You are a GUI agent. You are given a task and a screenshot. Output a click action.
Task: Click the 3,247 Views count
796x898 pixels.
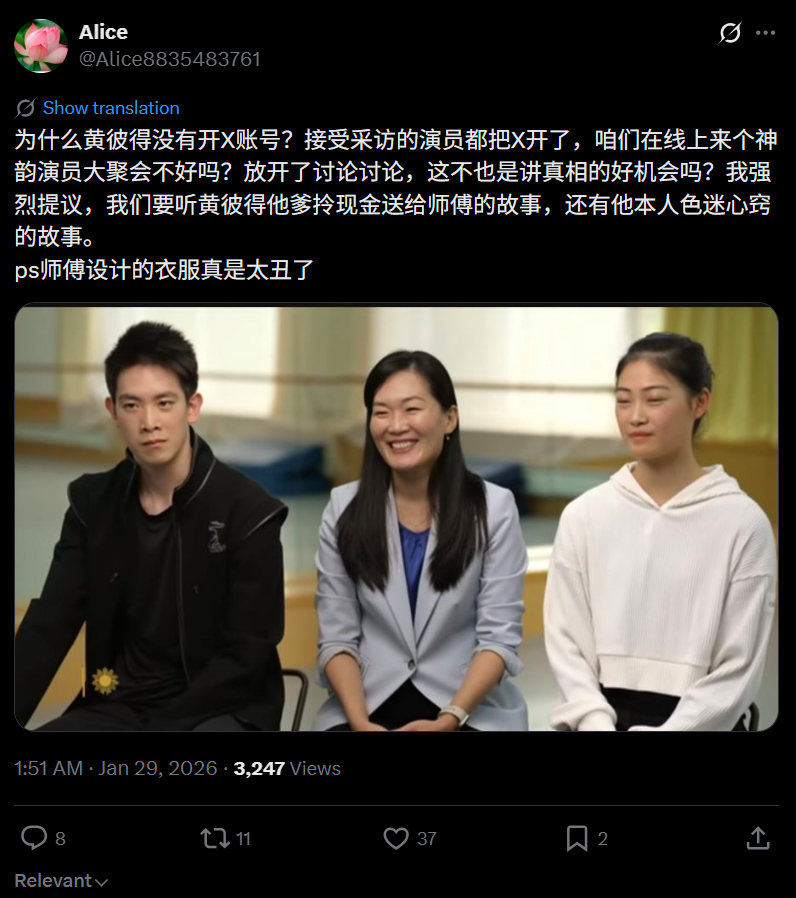(287, 768)
